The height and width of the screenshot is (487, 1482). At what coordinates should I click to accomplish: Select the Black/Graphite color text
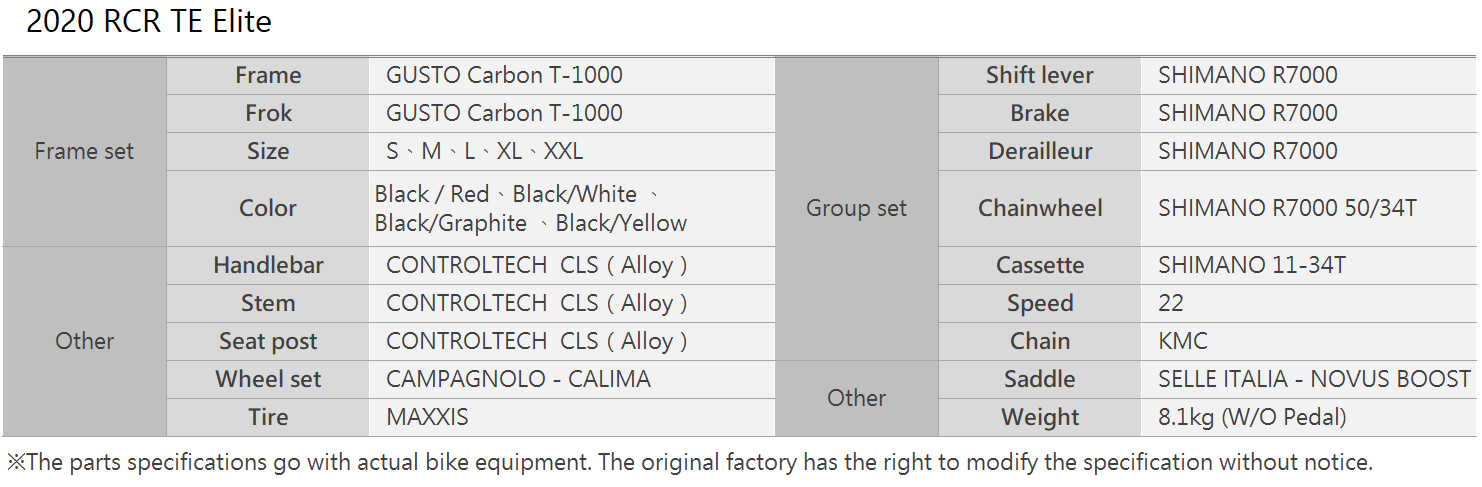point(451,223)
